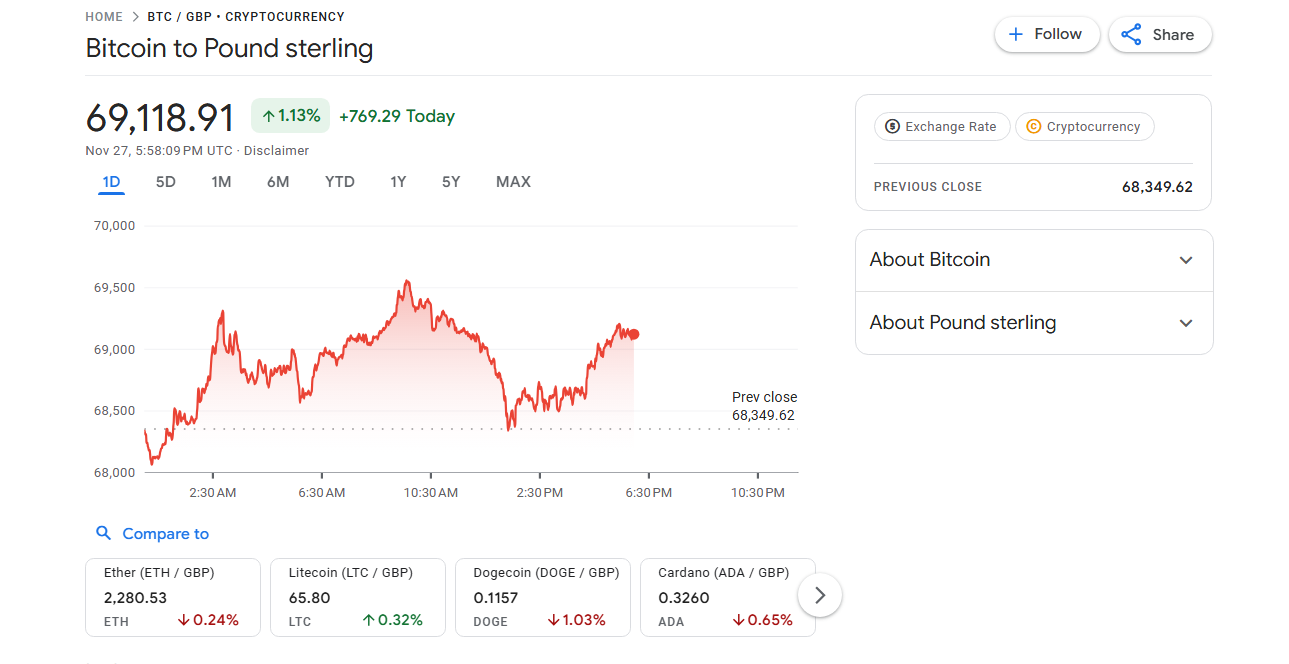This screenshot has width=1289, height=664.
Task: Toggle the Cryptocurrency filter chip
Action: [1084, 126]
